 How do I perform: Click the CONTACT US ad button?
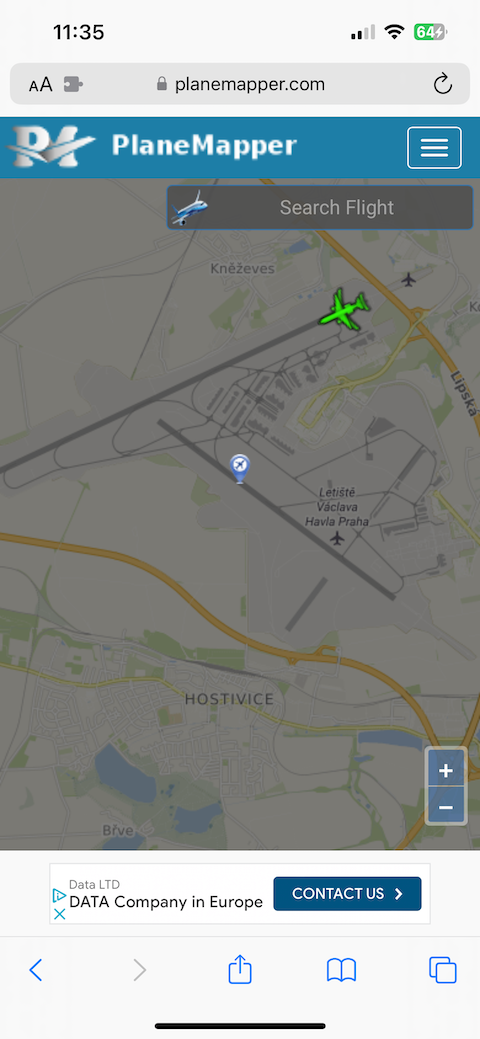pyautogui.click(x=347, y=893)
